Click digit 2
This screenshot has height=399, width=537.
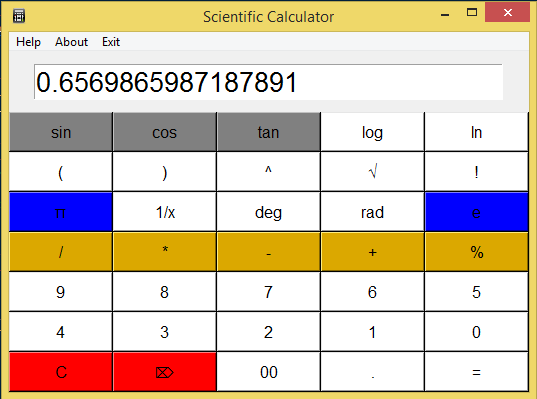pyautogui.click(x=268, y=332)
